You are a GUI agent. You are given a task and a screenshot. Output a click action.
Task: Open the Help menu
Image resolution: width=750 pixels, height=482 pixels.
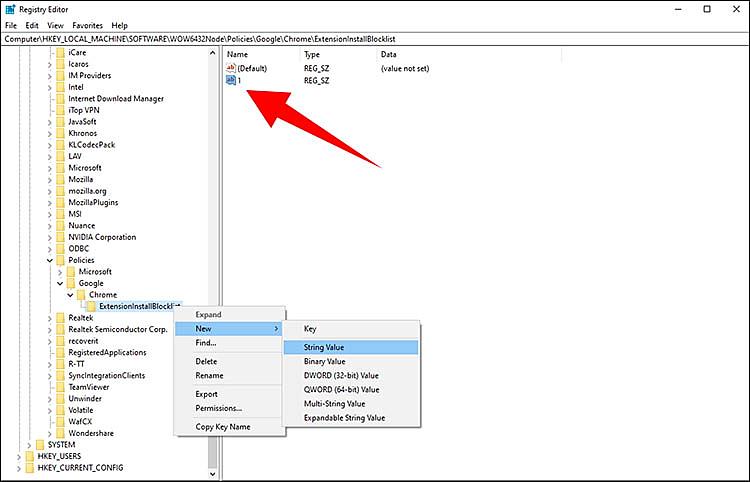[120, 25]
